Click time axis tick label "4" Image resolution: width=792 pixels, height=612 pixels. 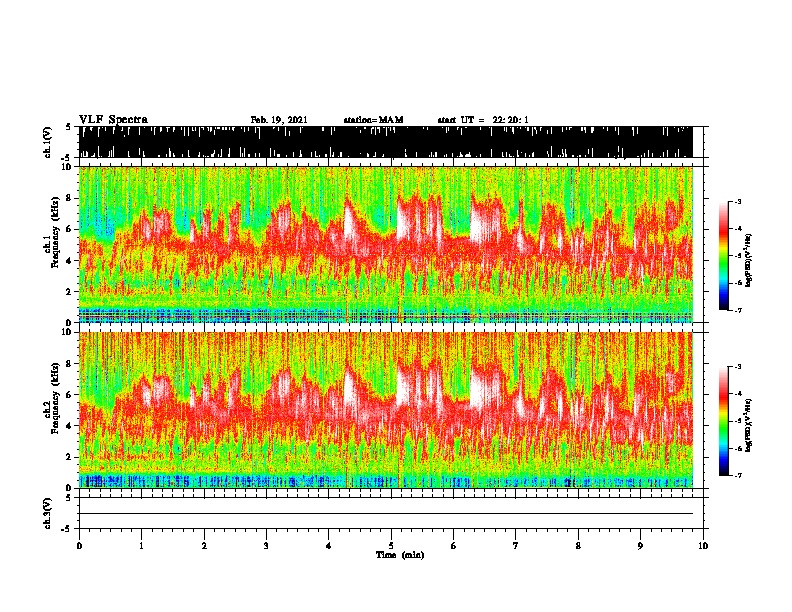(x=329, y=545)
